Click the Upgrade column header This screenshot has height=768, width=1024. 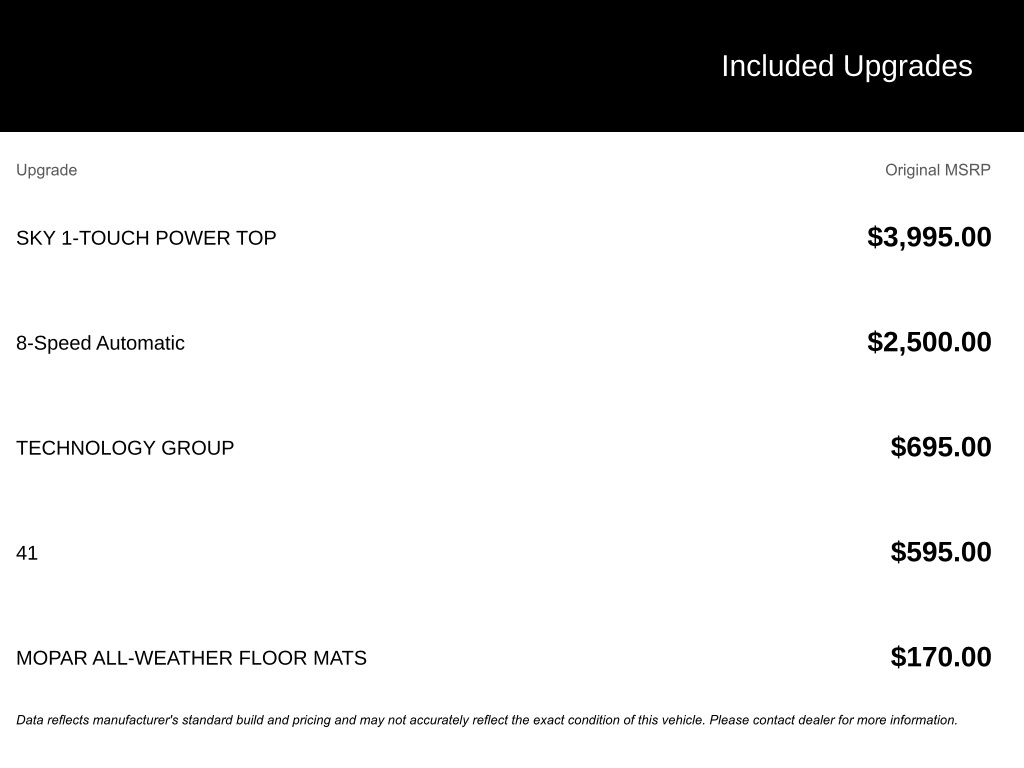click(x=46, y=170)
